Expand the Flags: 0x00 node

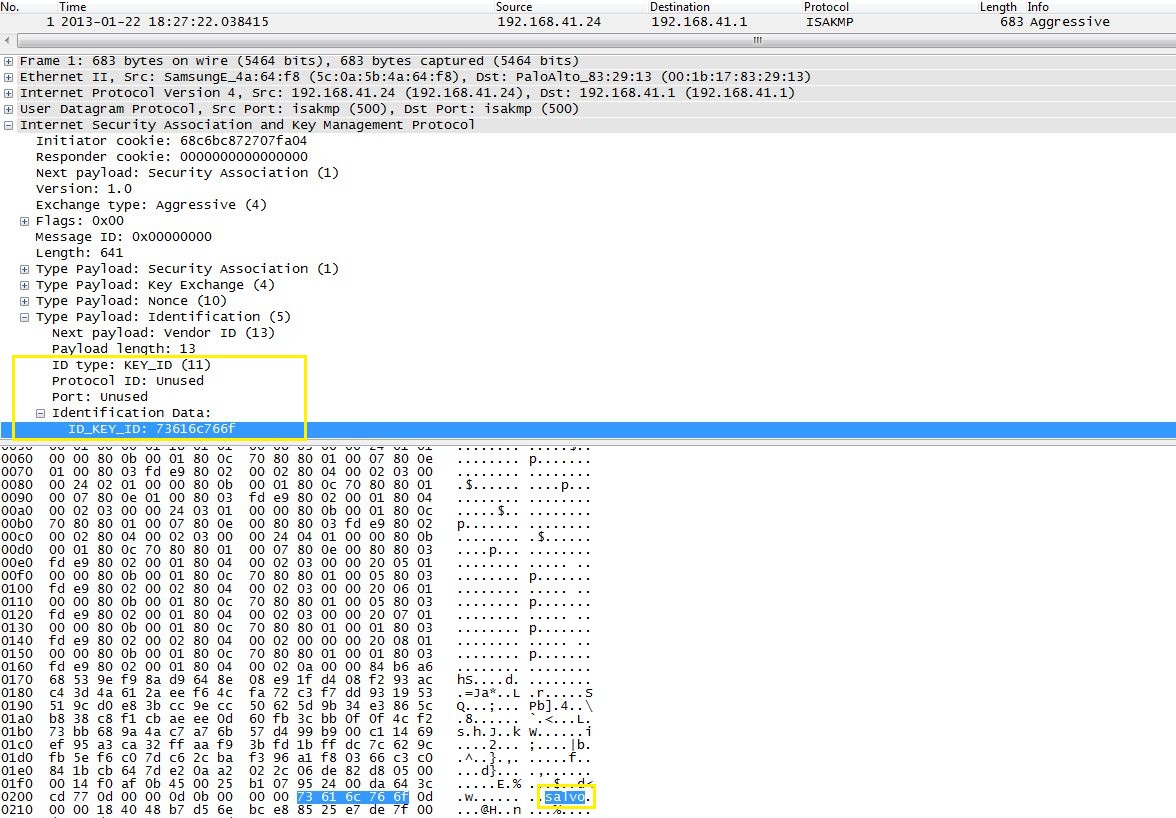[24, 221]
